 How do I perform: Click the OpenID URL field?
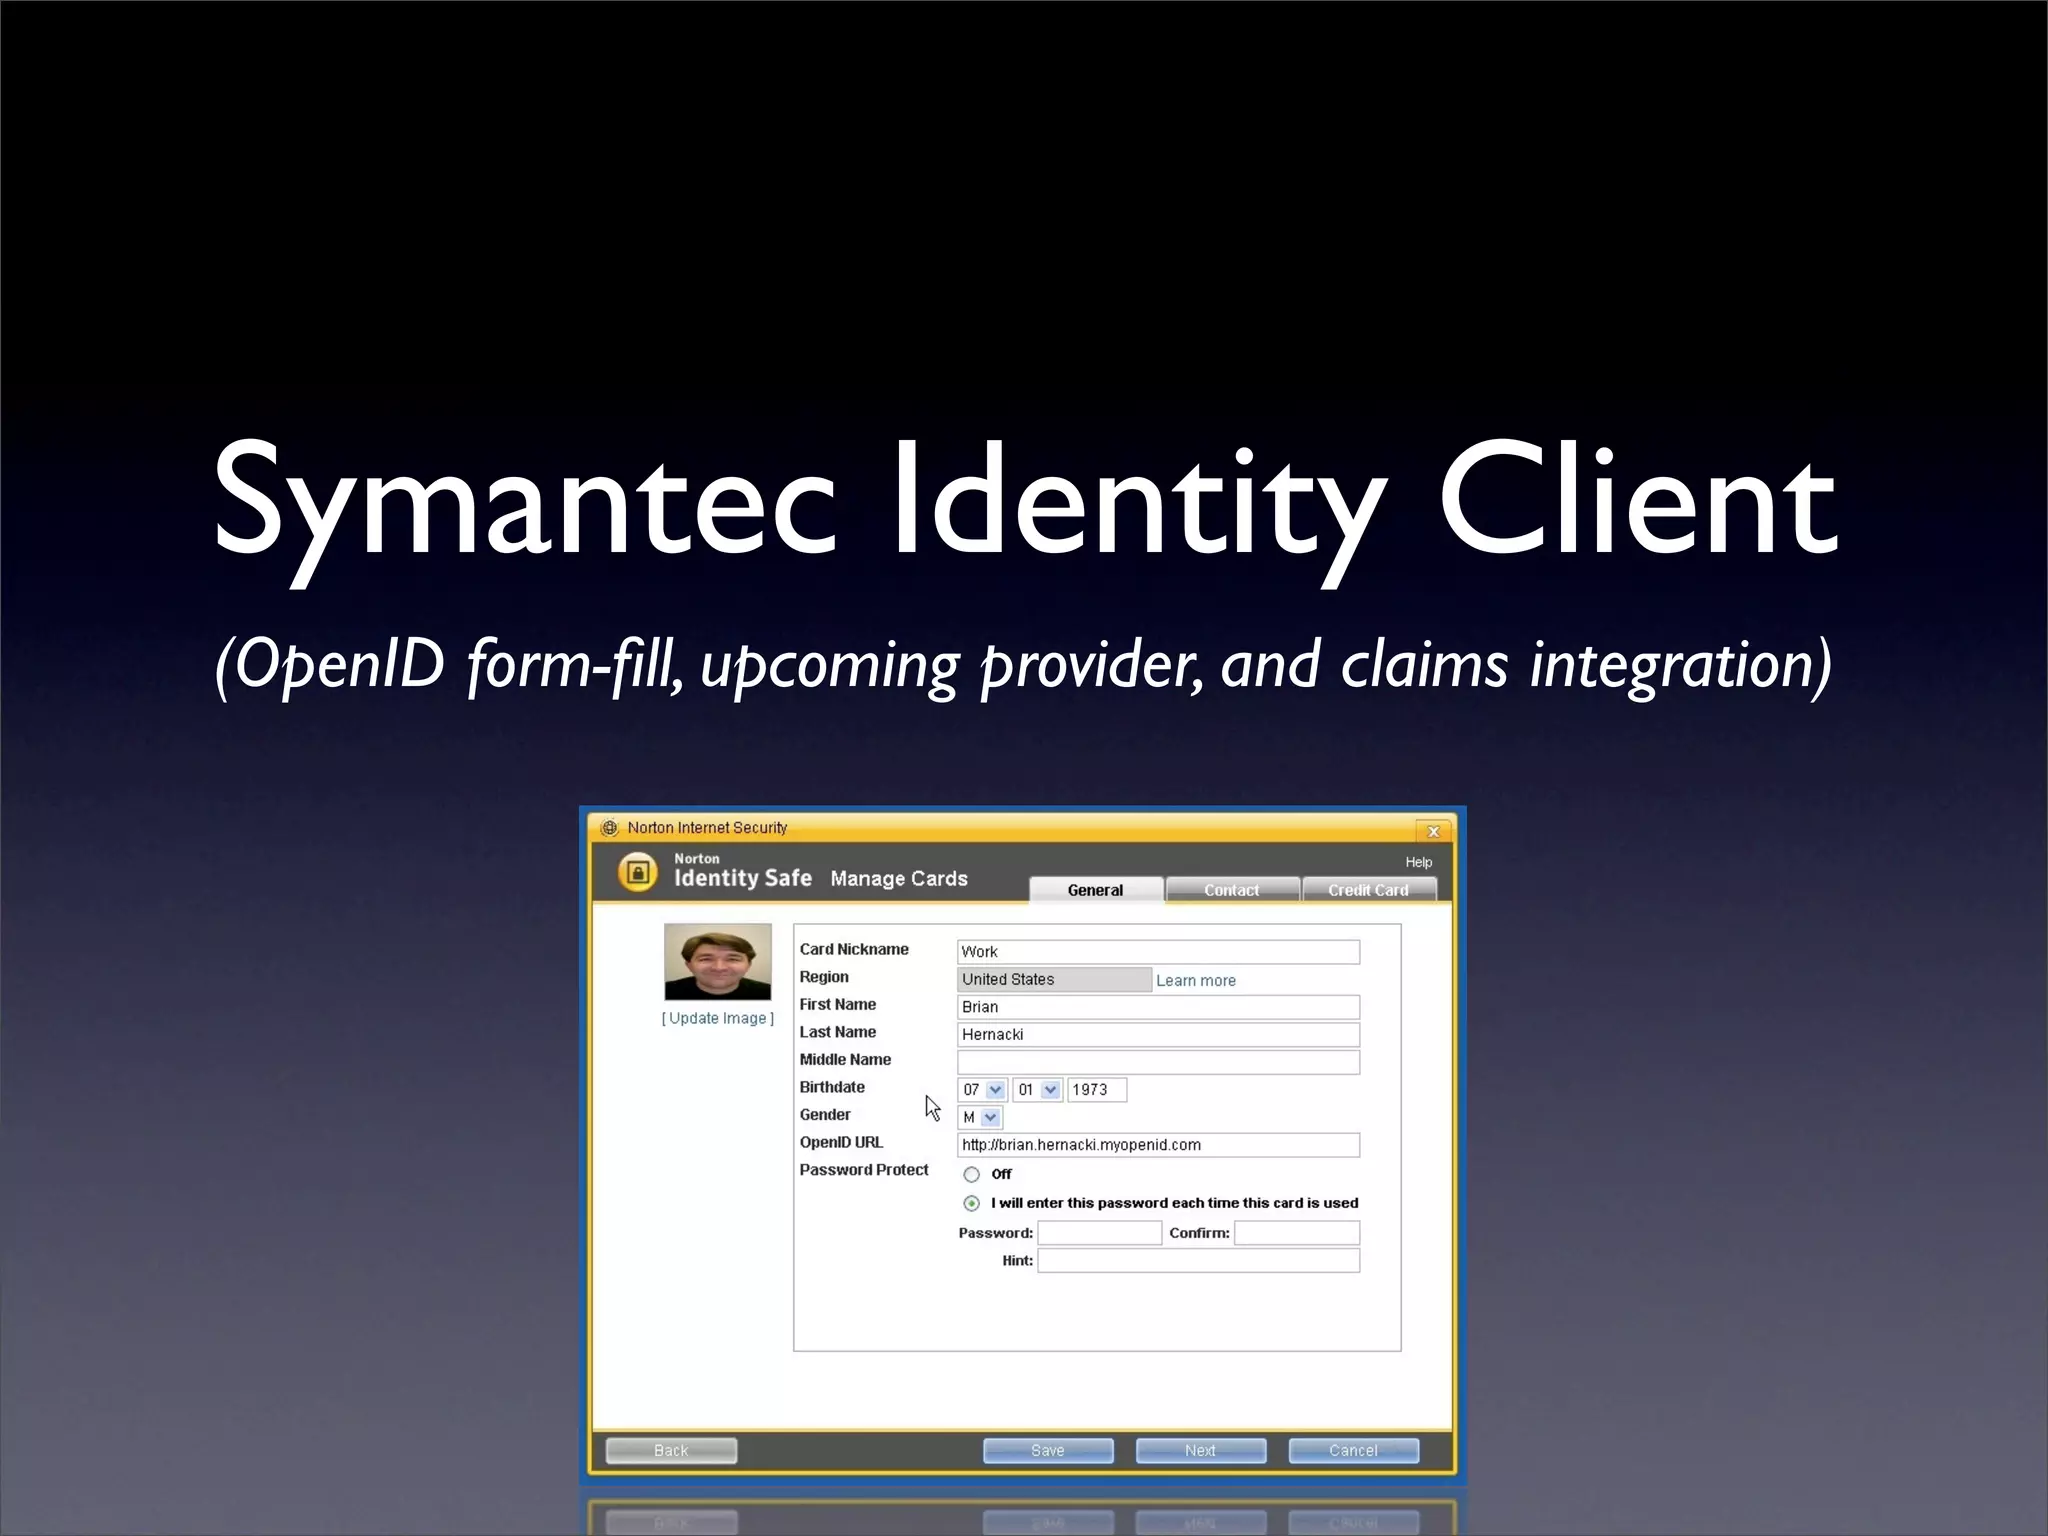pos(1158,1145)
